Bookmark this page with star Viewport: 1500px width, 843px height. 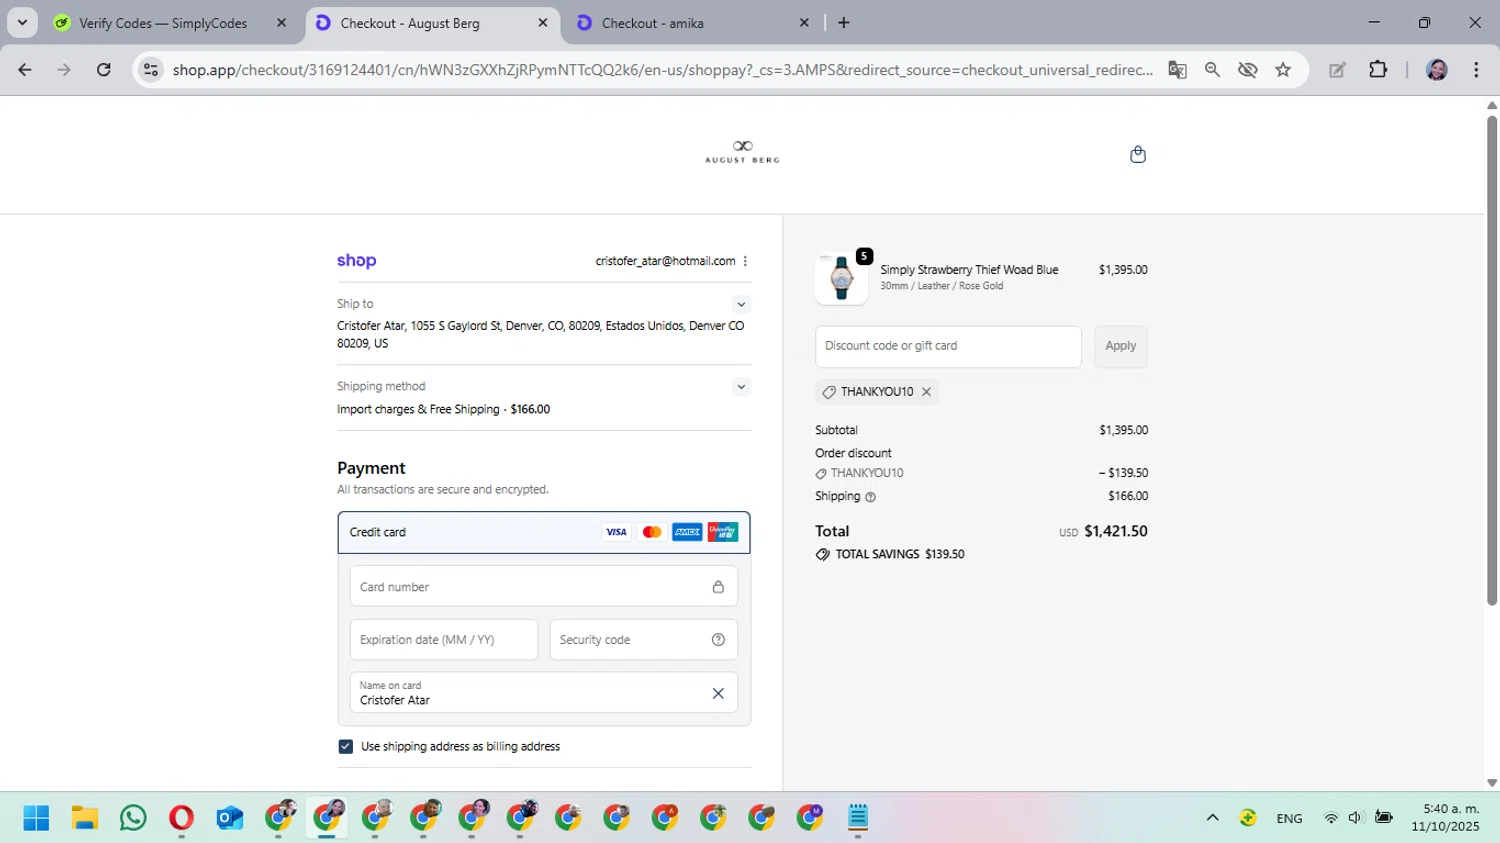(x=1283, y=70)
